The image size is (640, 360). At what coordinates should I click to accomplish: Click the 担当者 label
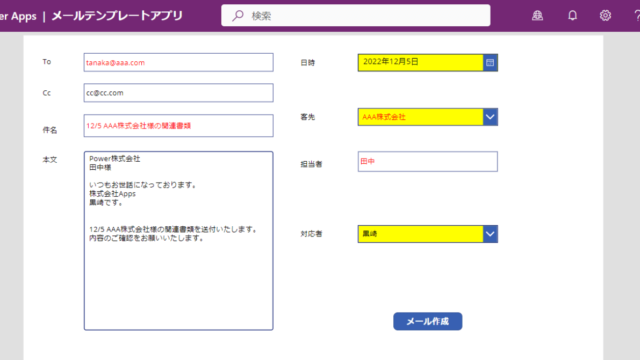tap(311, 164)
